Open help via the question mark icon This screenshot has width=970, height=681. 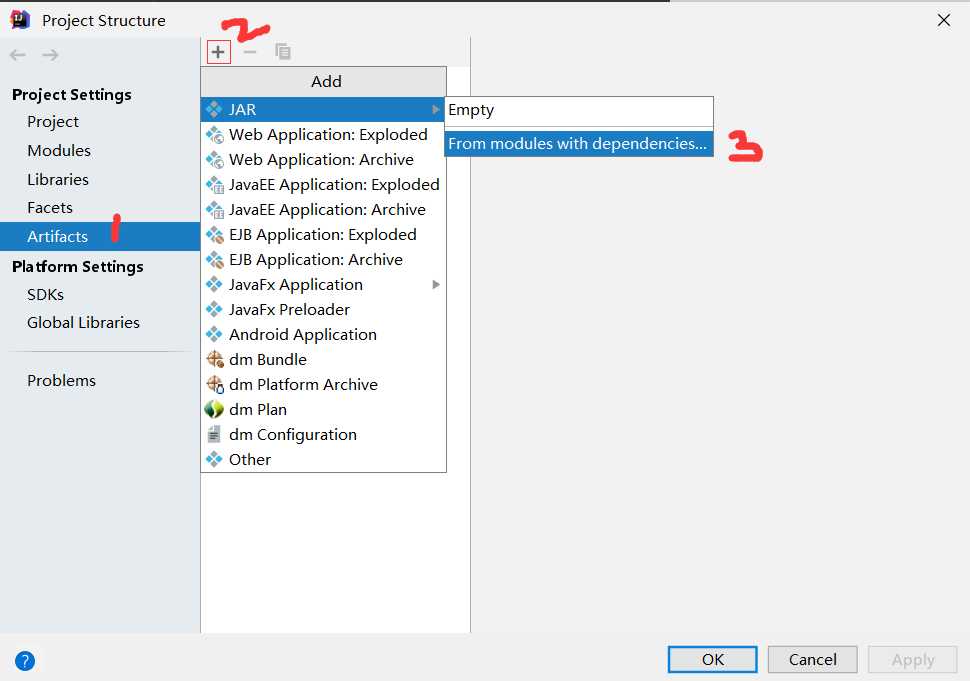[x=25, y=661]
